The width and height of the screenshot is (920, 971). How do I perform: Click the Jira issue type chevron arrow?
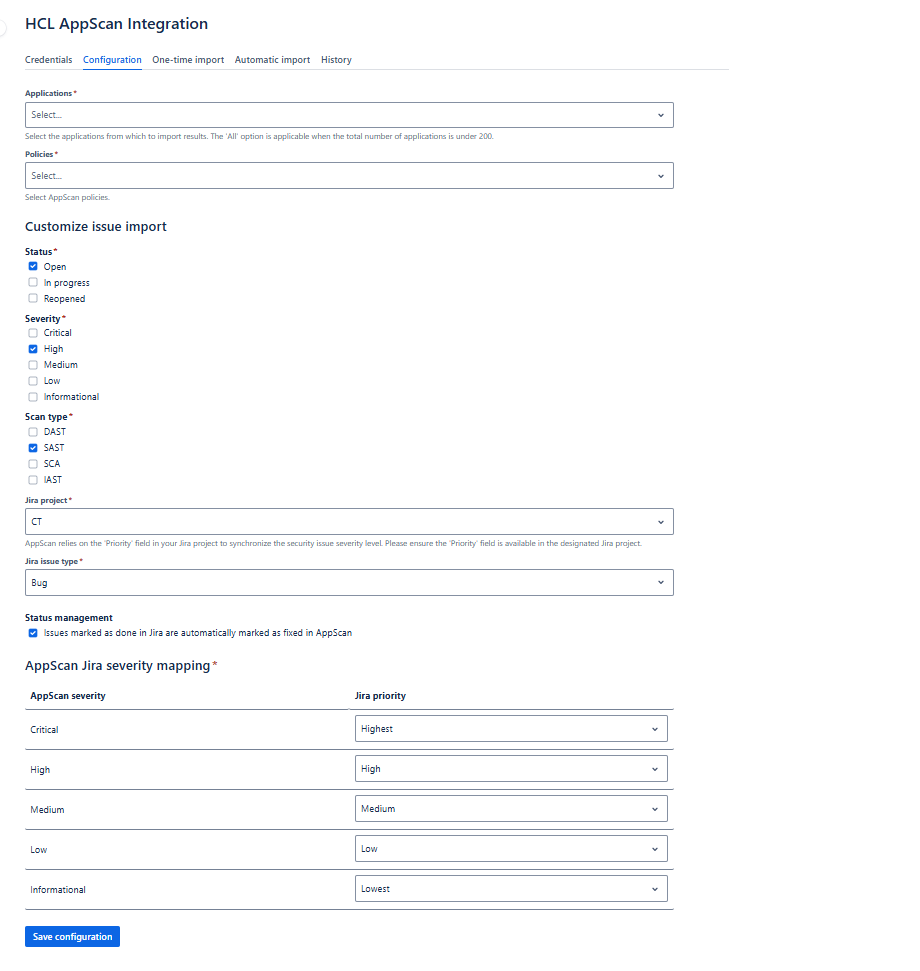(x=661, y=583)
